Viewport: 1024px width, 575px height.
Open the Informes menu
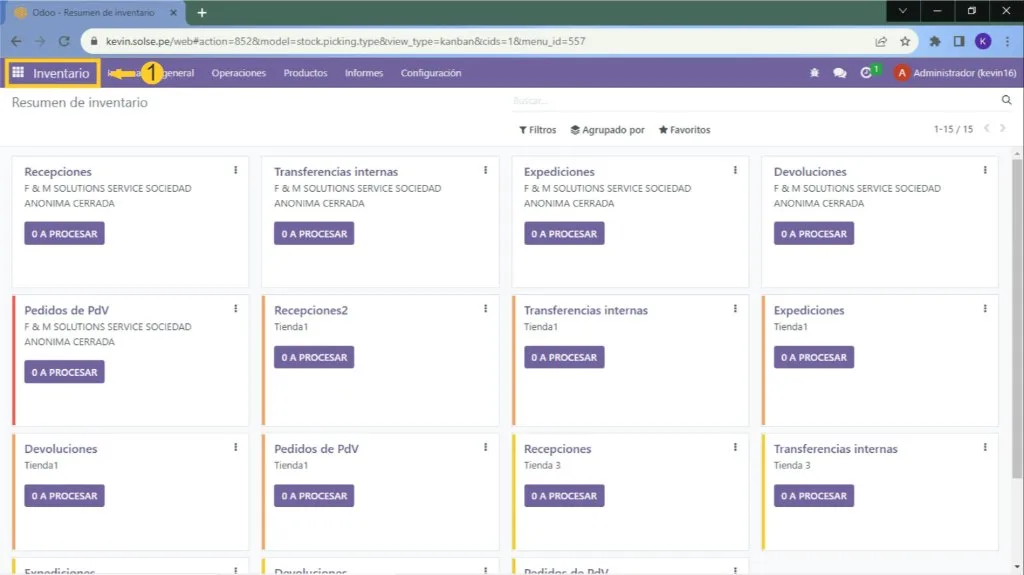364,73
